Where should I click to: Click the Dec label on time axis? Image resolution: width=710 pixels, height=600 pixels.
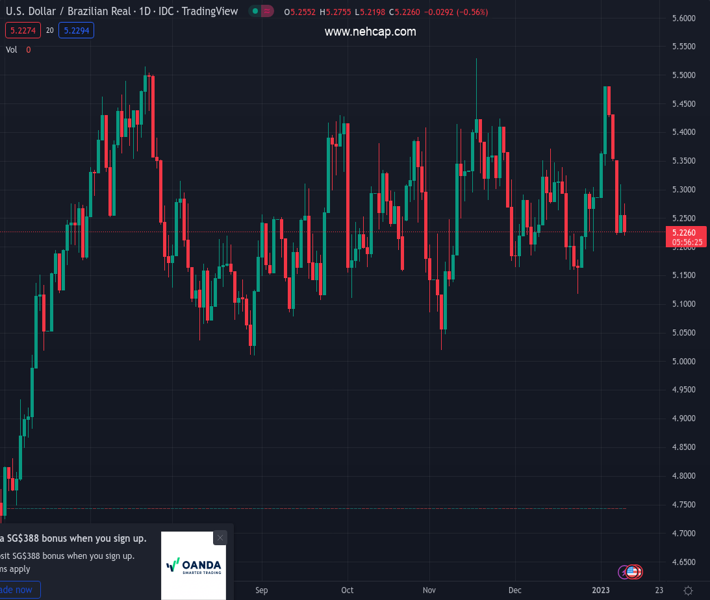tap(514, 591)
